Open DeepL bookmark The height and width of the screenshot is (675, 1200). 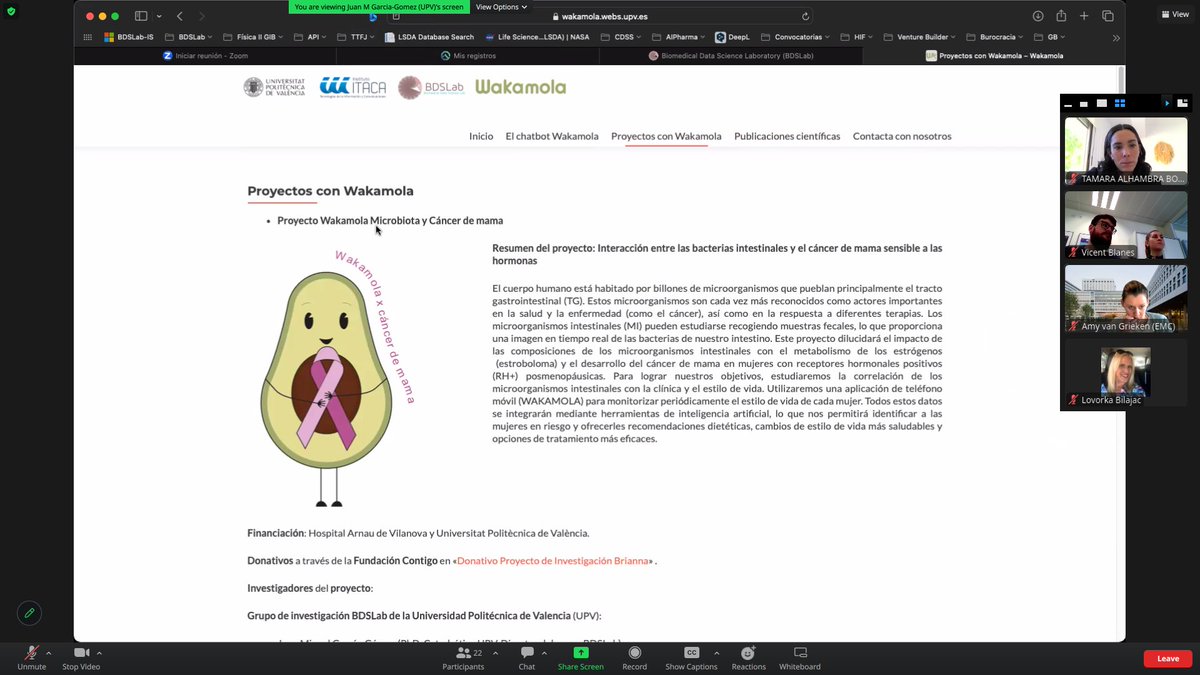(733, 37)
